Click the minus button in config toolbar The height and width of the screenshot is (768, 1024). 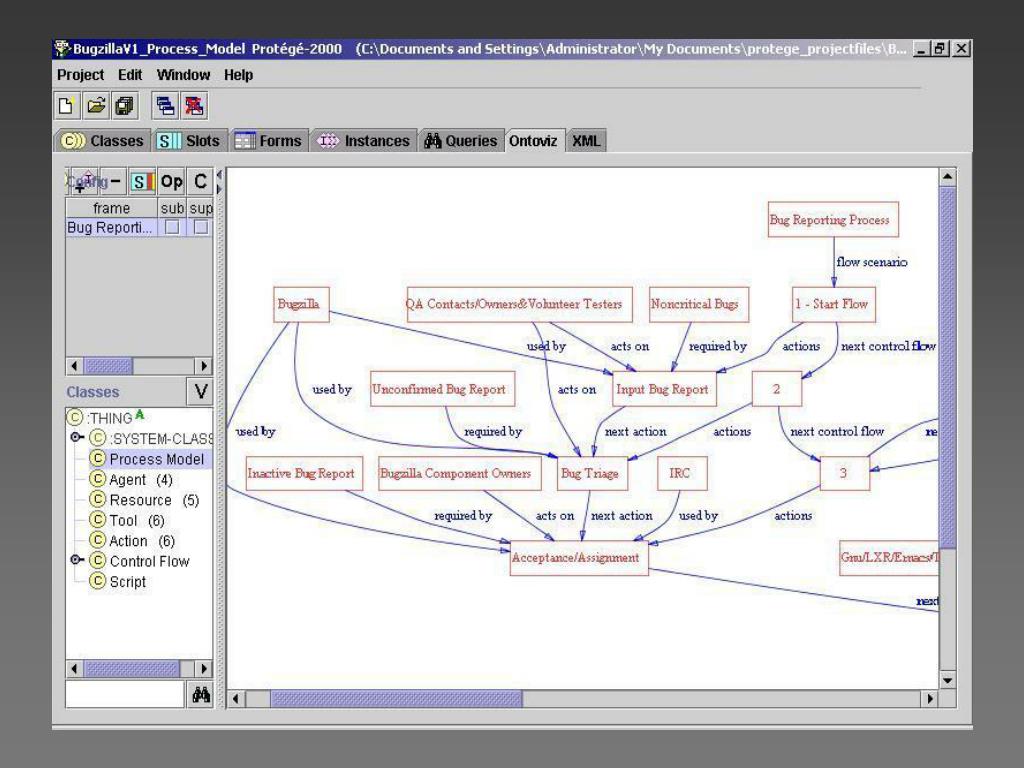114,181
